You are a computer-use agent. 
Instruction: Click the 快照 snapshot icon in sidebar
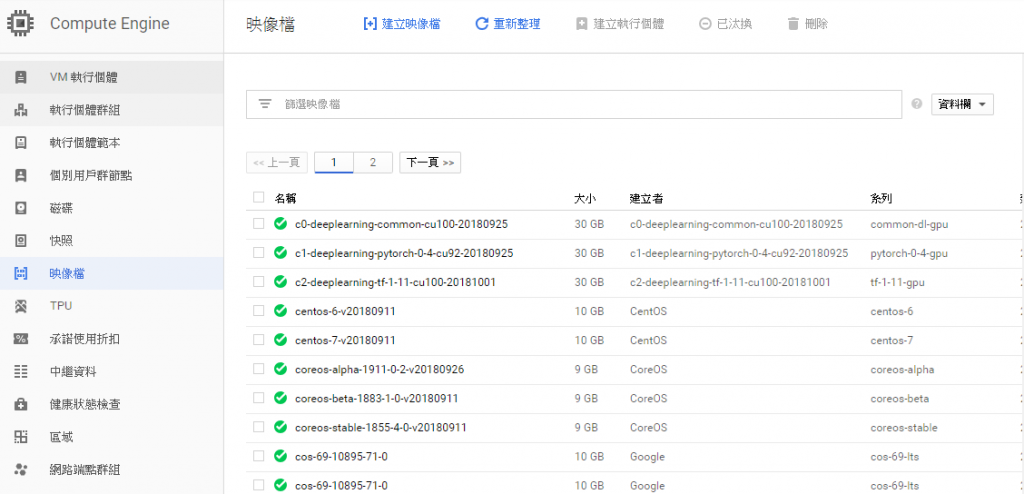click(x=21, y=240)
